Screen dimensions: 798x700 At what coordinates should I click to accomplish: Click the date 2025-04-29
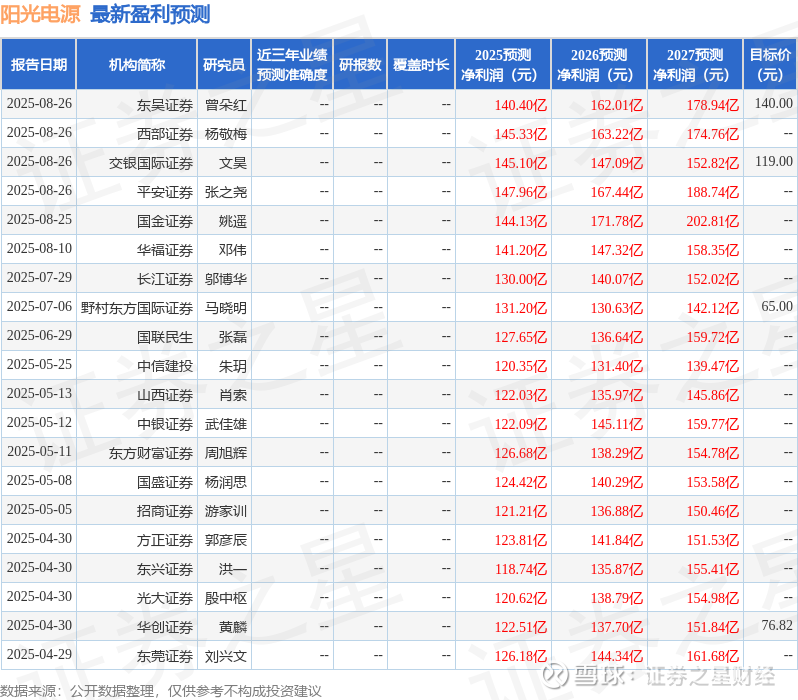click(39, 655)
